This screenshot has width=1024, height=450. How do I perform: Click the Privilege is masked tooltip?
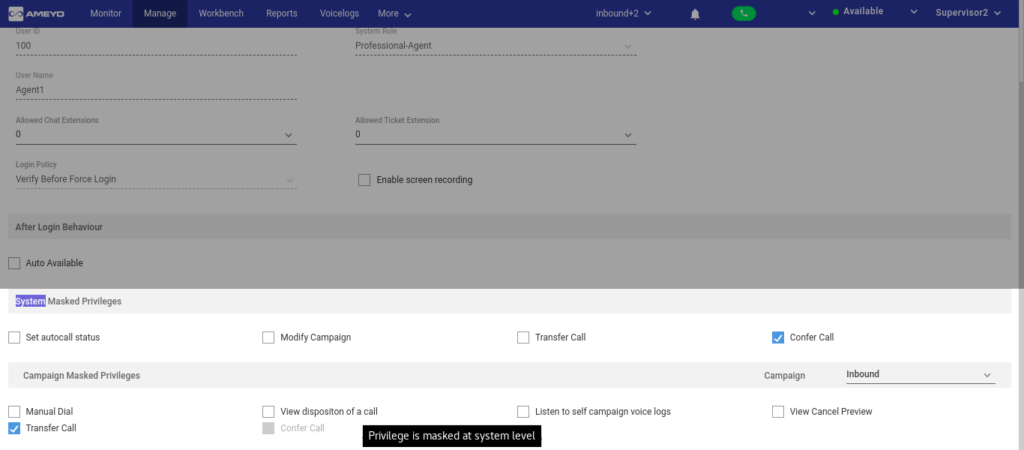(x=452, y=436)
